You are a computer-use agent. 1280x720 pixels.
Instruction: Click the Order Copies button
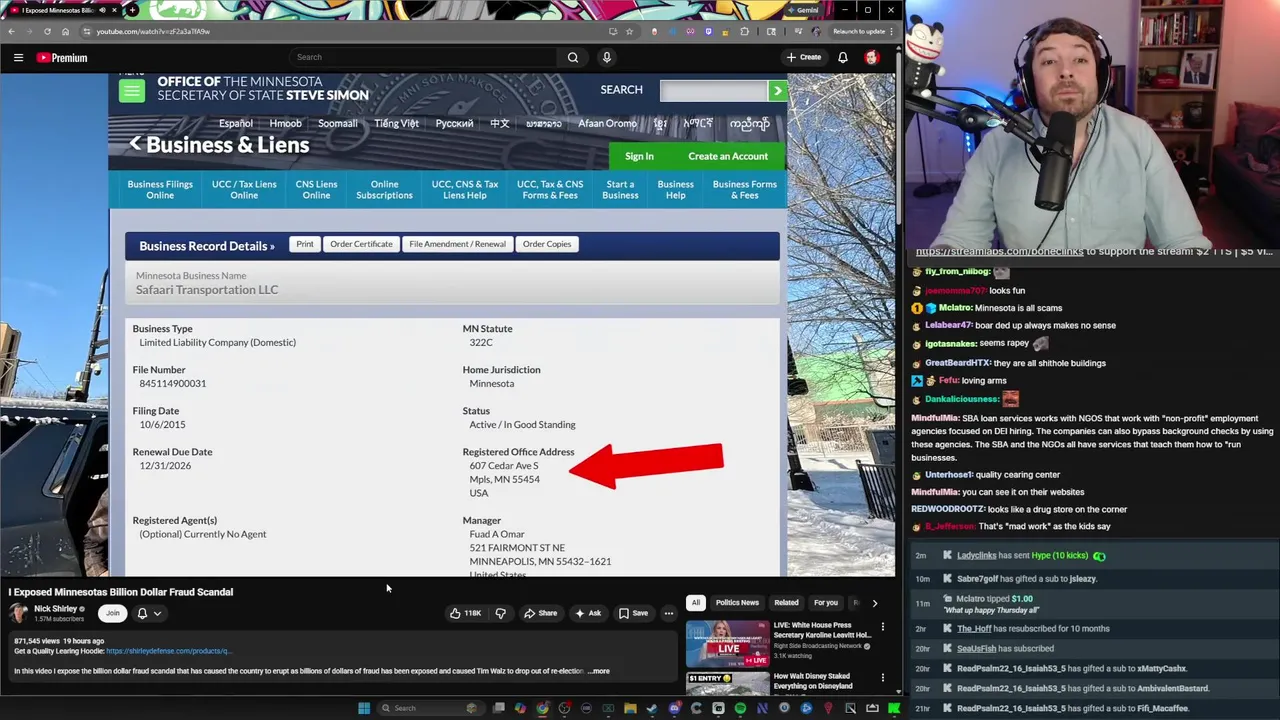click(x=547, y=244)
